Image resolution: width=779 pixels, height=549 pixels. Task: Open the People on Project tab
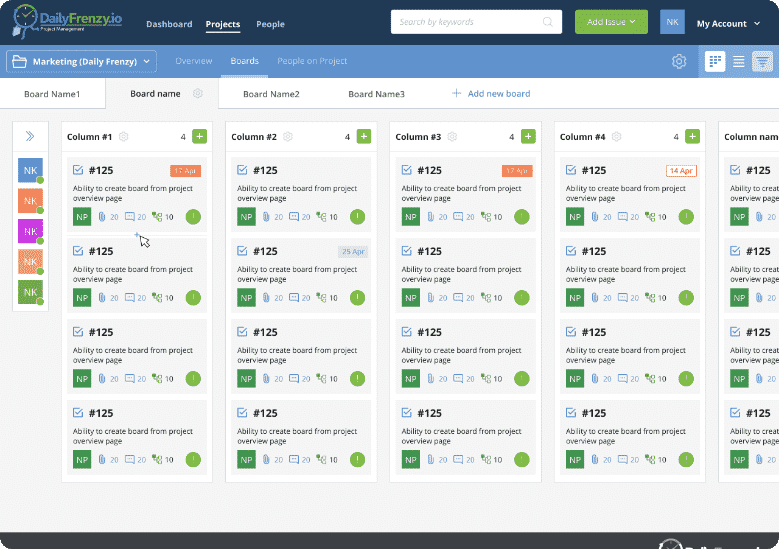click(312, 61)
